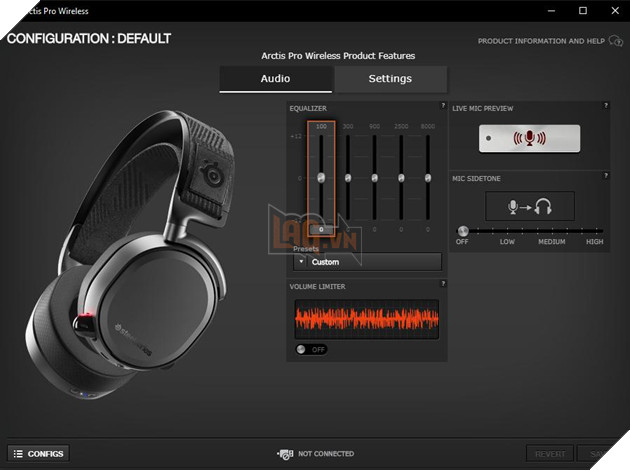Open the Live Mic Preview help question mark
This screenshot has height=470, width=630.
(x=606, y=105)
